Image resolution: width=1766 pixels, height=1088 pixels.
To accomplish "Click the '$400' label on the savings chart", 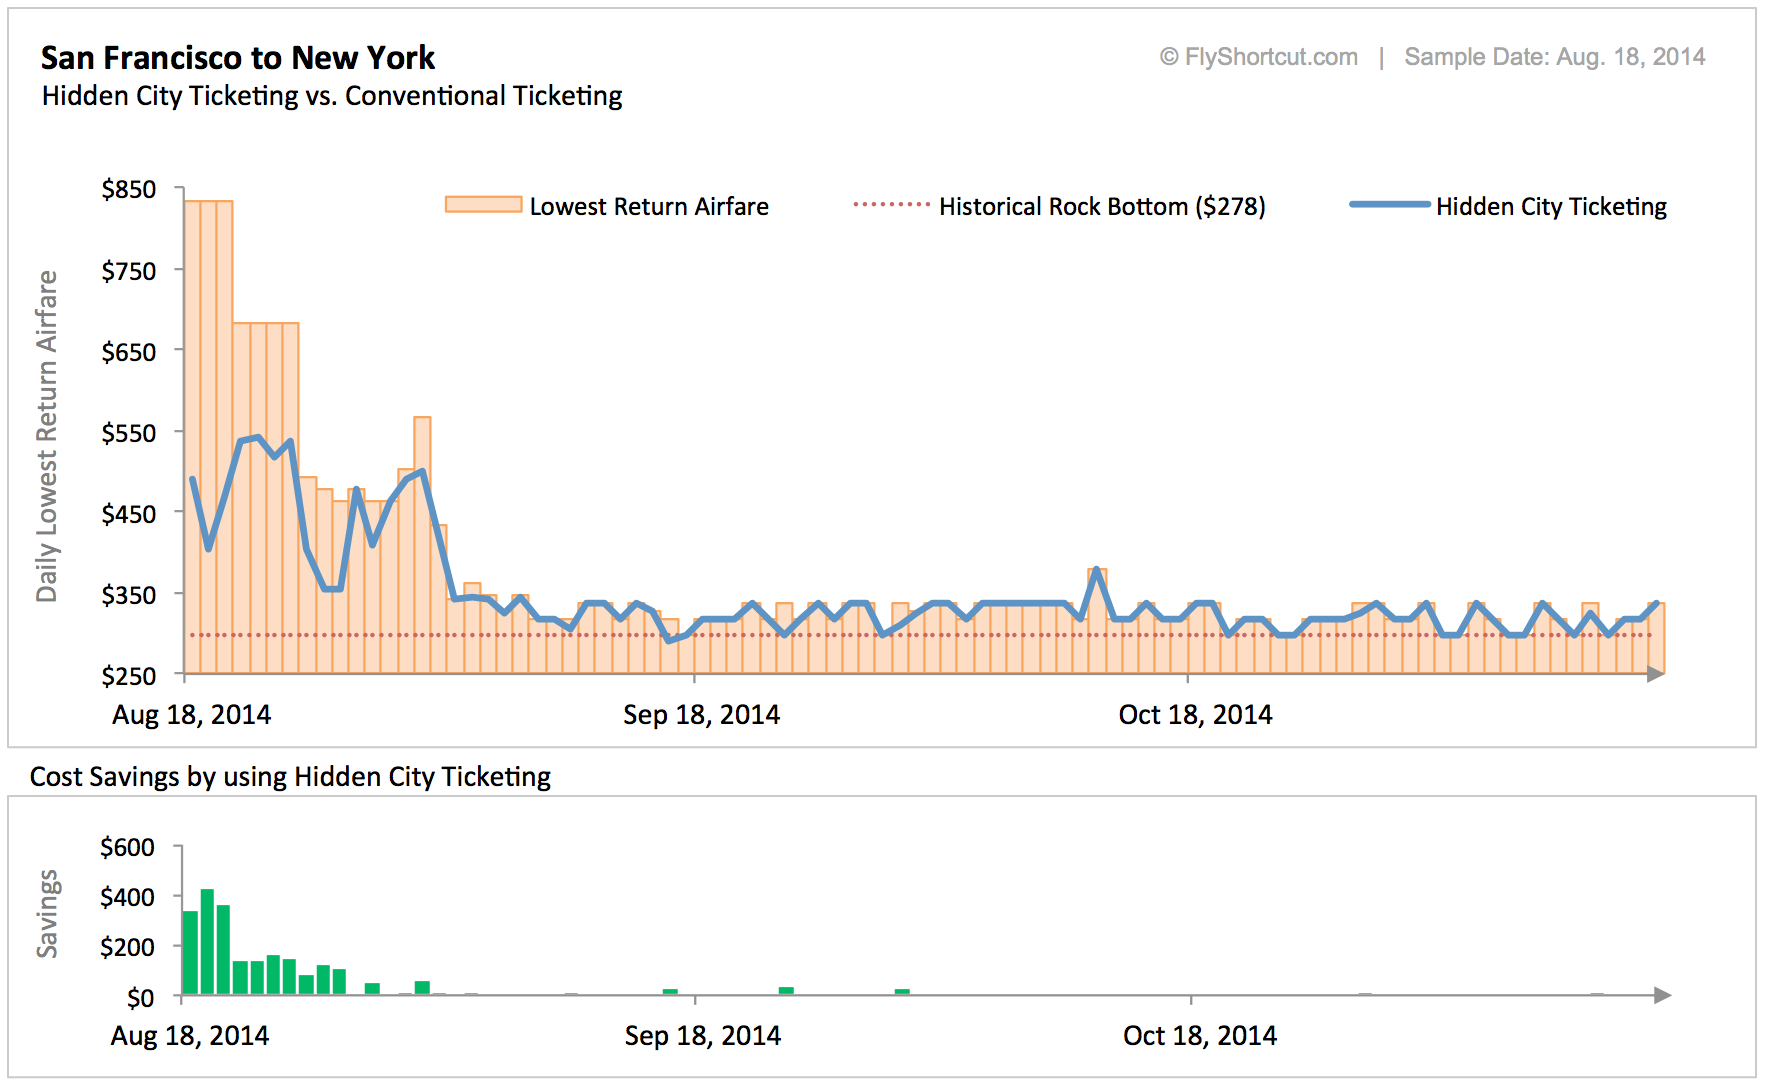I will tap(127, 897).
